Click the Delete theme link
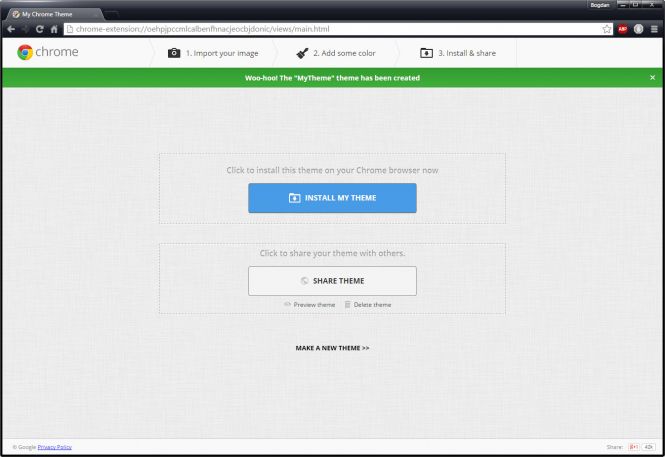 372,305
